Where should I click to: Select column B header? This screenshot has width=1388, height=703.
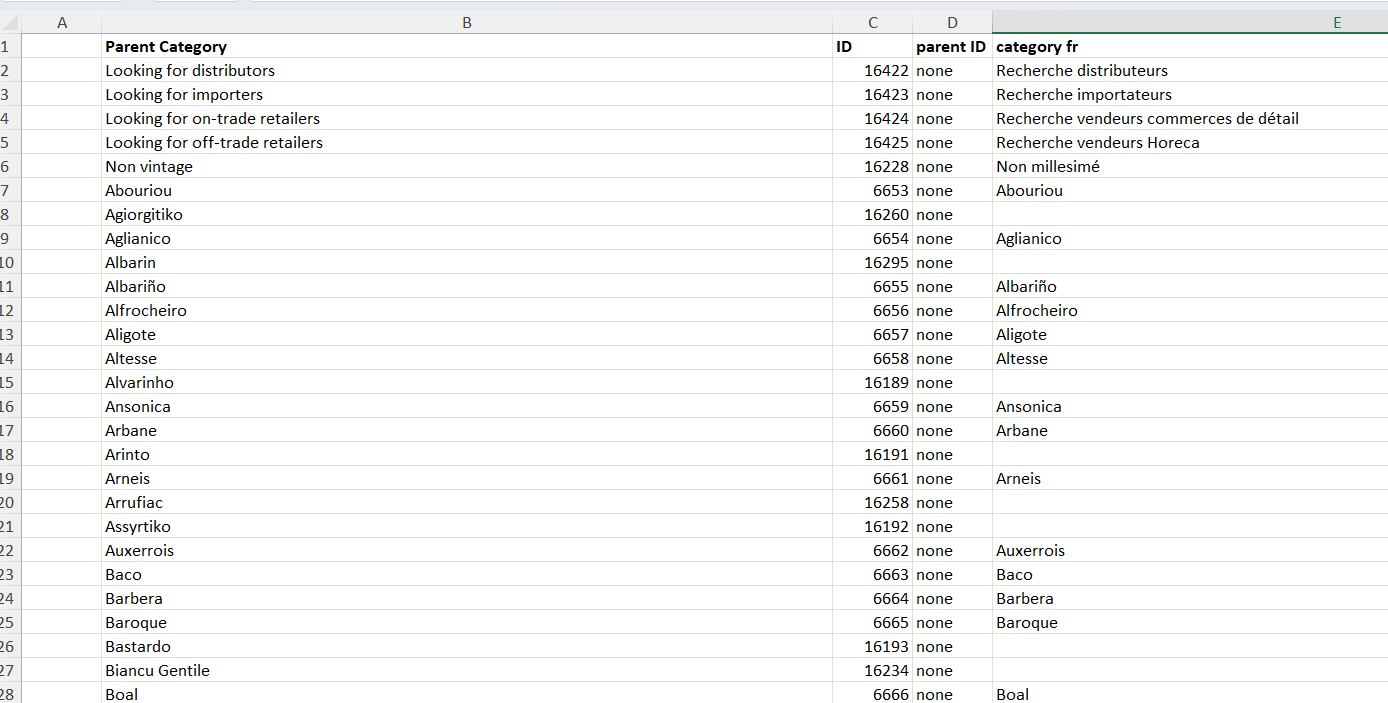click(x=466, y=22)
